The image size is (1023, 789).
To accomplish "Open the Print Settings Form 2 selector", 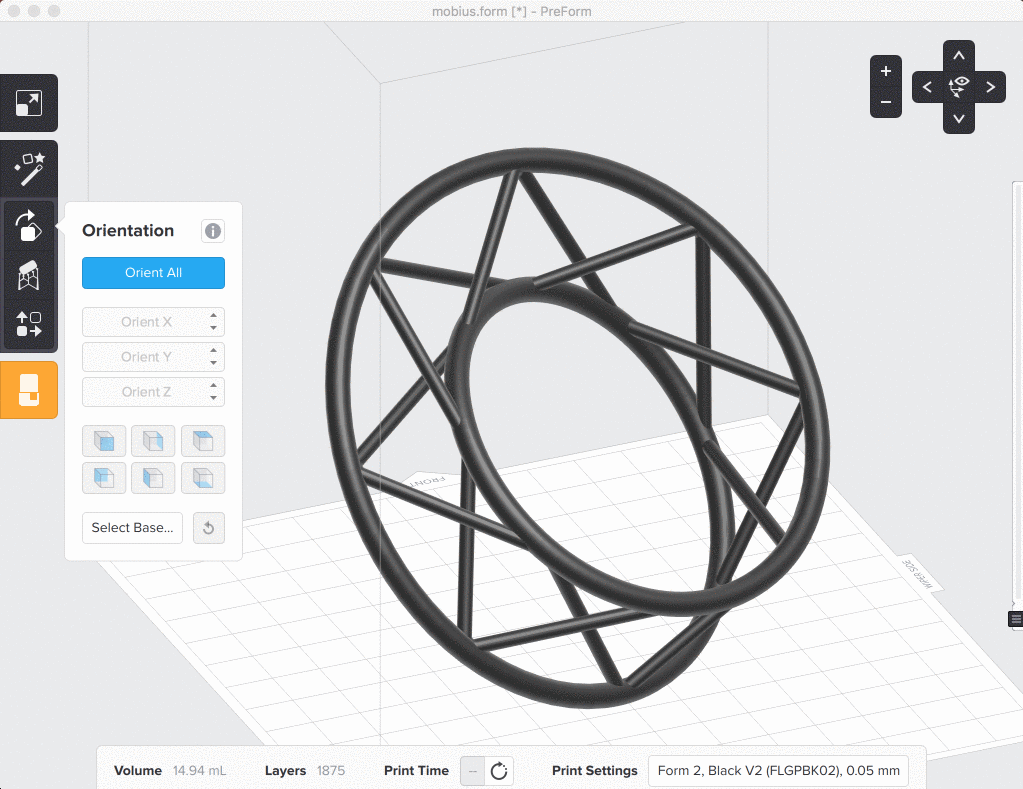I will tap(778, 771).
